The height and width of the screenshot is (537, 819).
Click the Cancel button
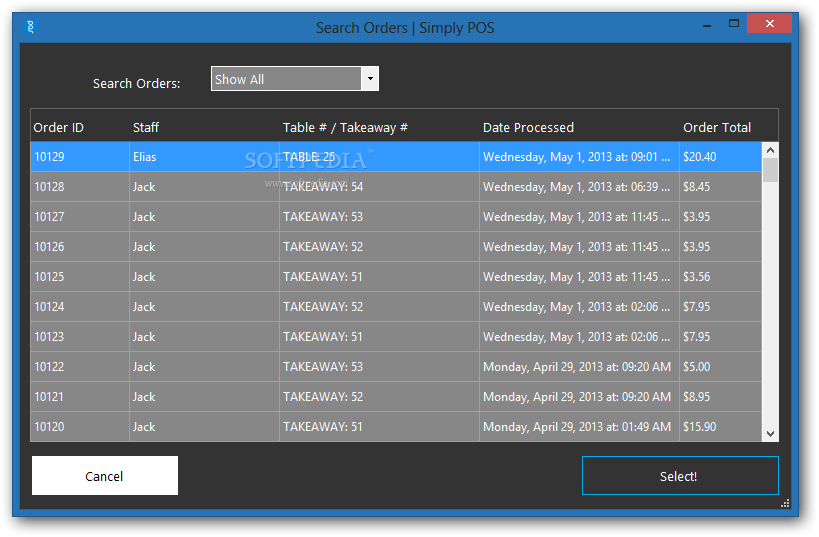click(104, 475)
